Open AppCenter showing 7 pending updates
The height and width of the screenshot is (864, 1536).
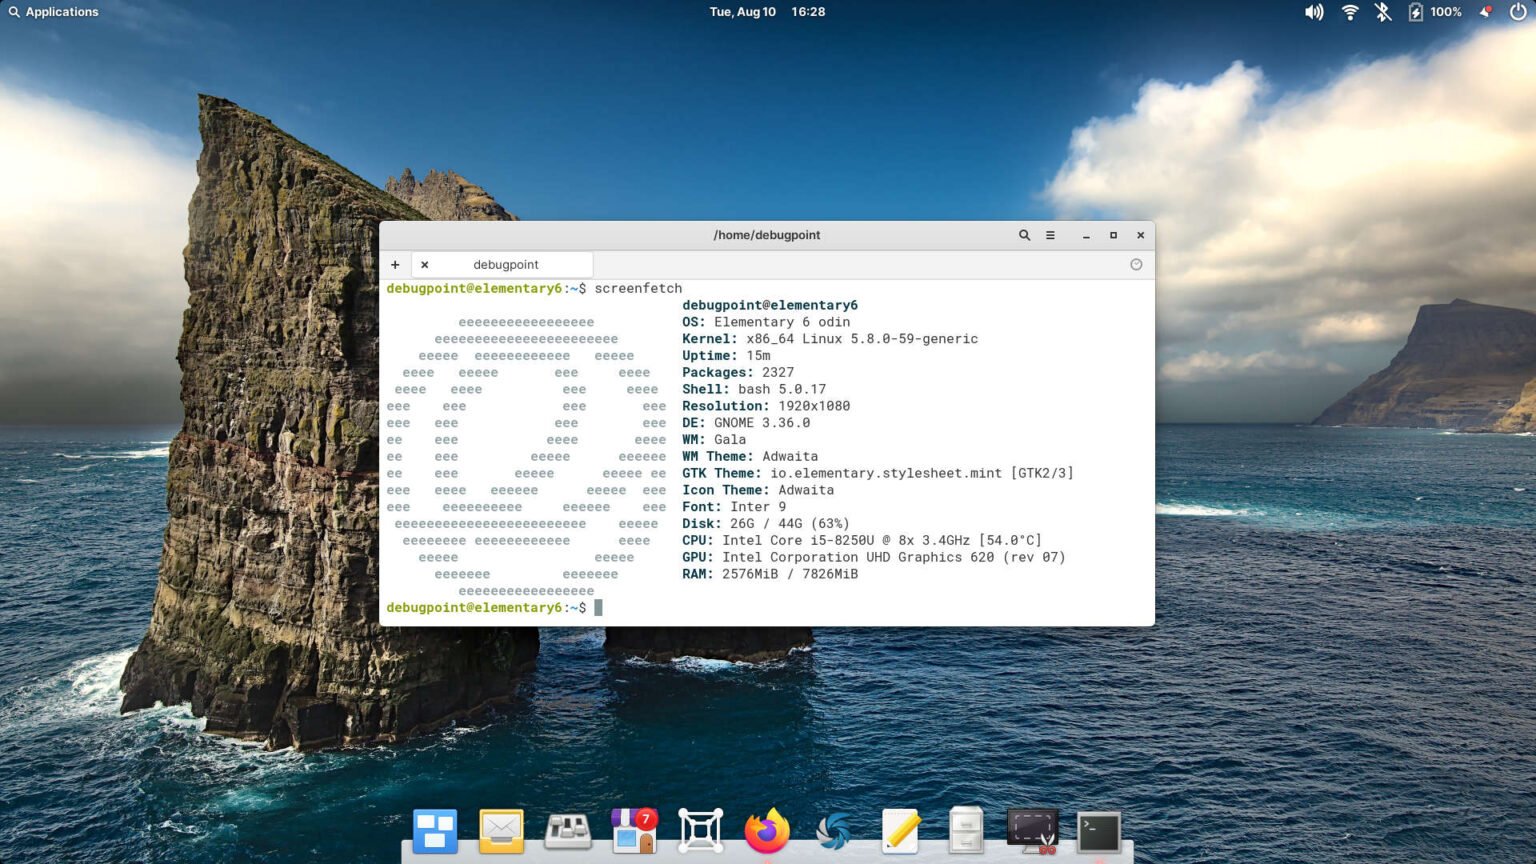(633, 830)
